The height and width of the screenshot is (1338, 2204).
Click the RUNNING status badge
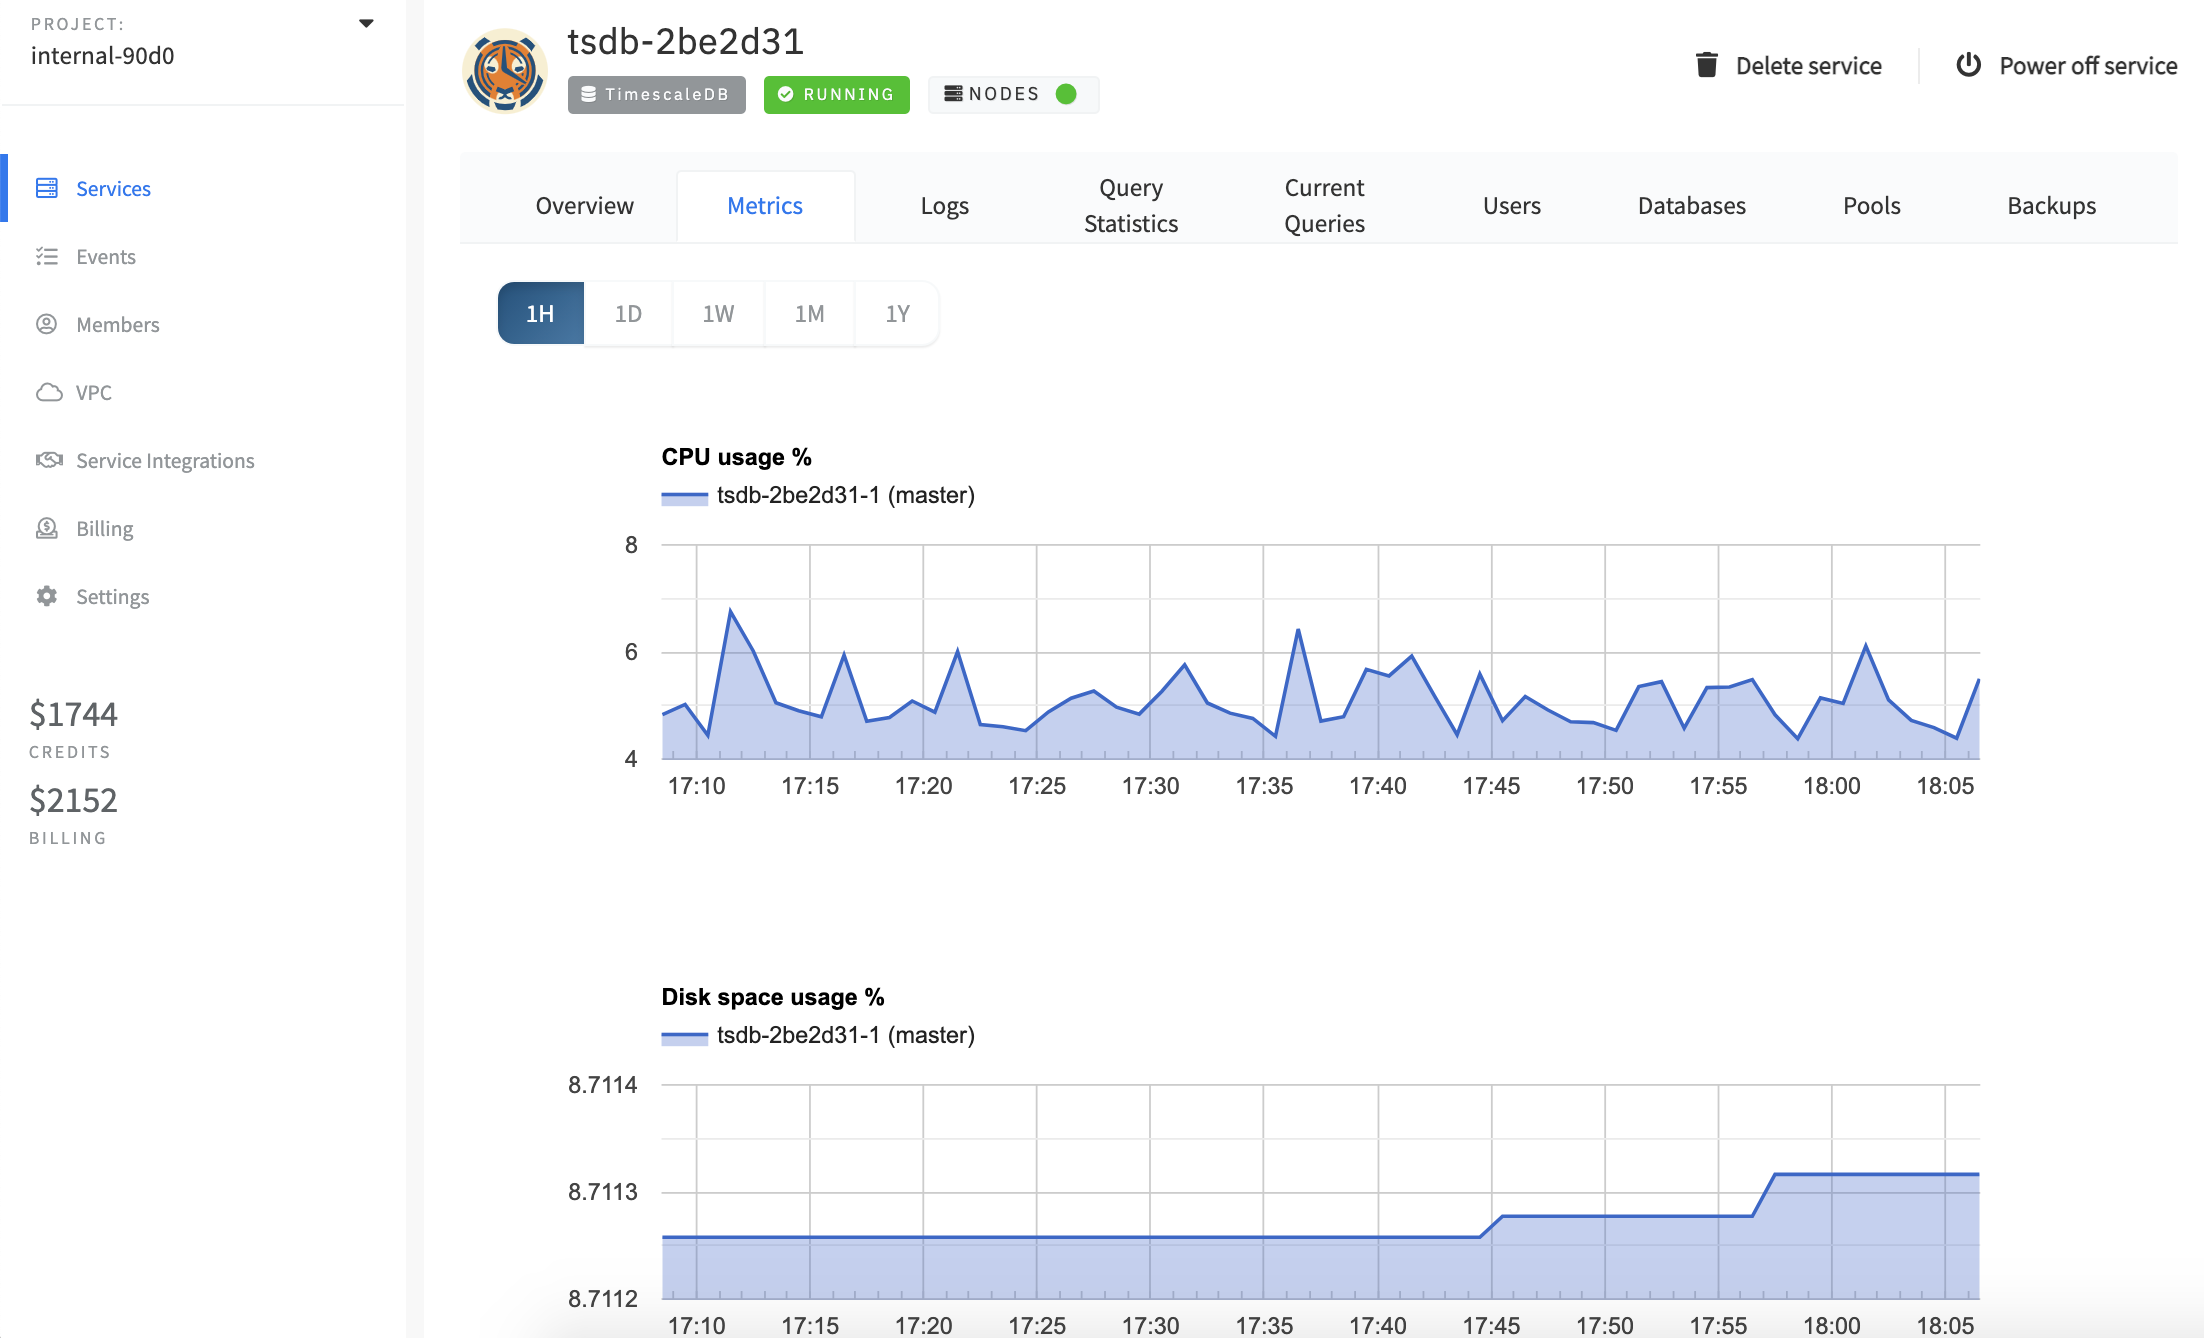click(836, 94)
